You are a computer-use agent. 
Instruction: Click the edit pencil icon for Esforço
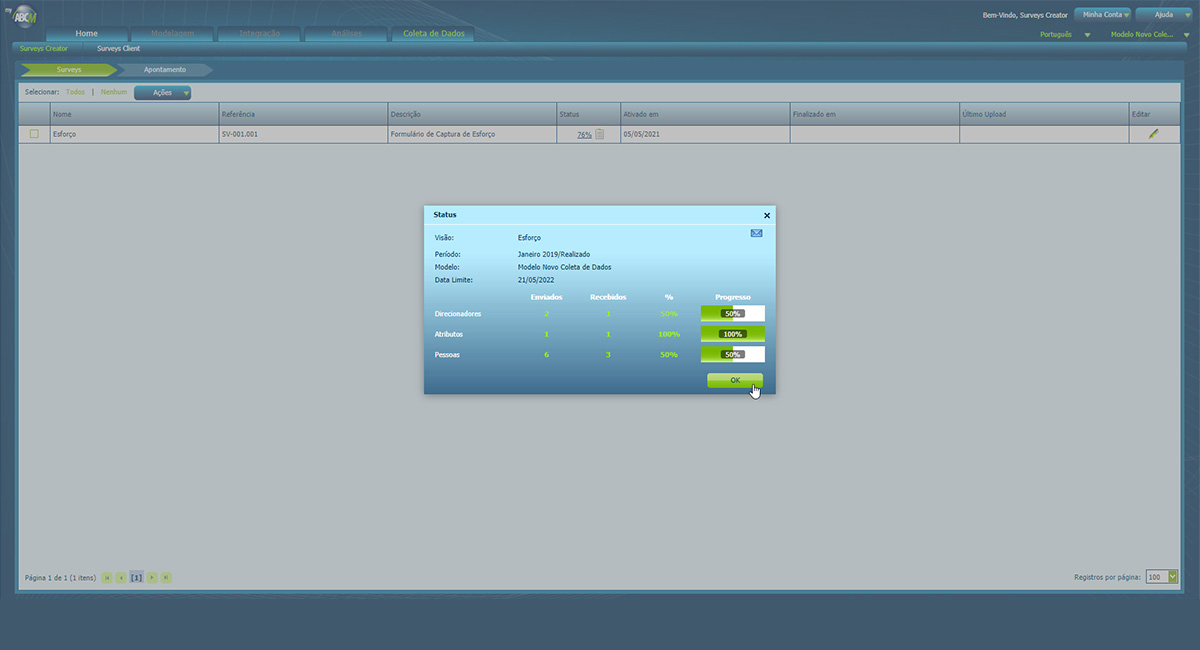(x=1153, y=134)
